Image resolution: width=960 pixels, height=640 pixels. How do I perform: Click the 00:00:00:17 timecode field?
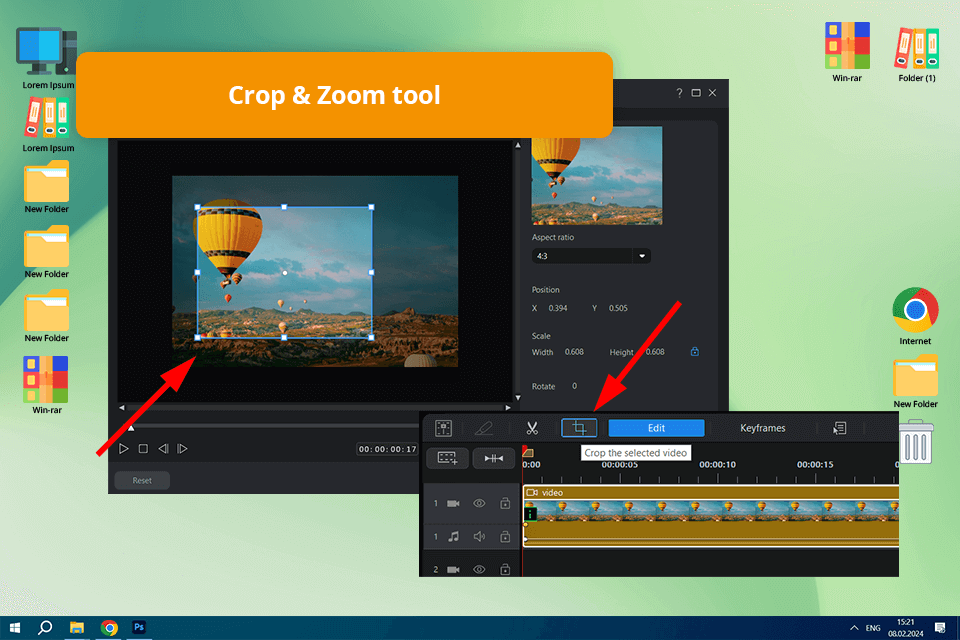tap(388, 449)
